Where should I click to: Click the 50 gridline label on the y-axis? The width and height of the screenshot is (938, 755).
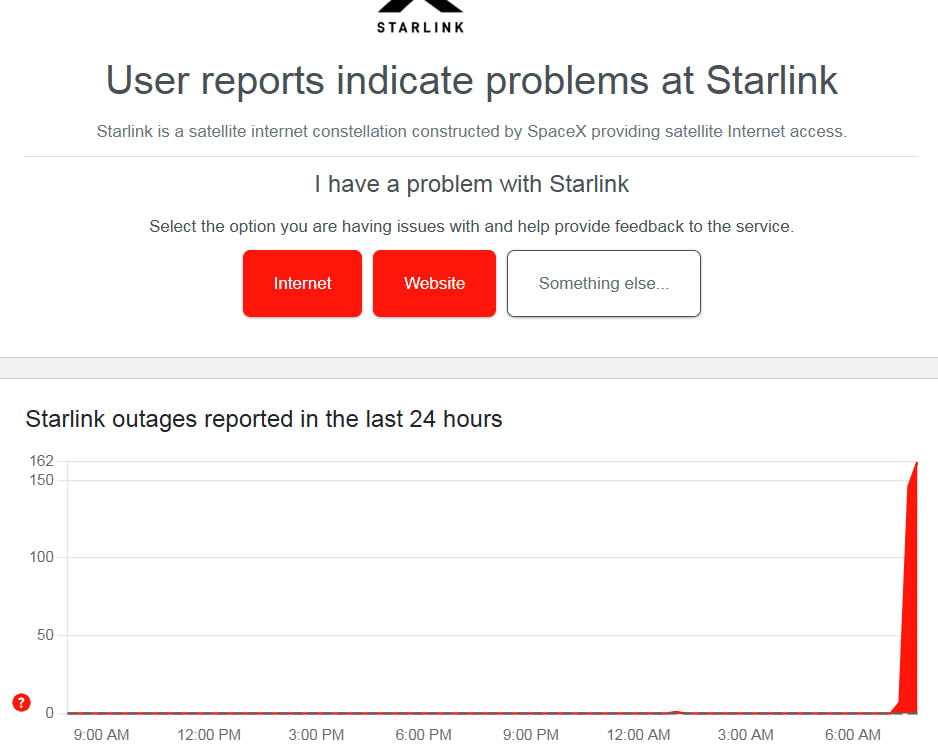(x=45, y=635)
